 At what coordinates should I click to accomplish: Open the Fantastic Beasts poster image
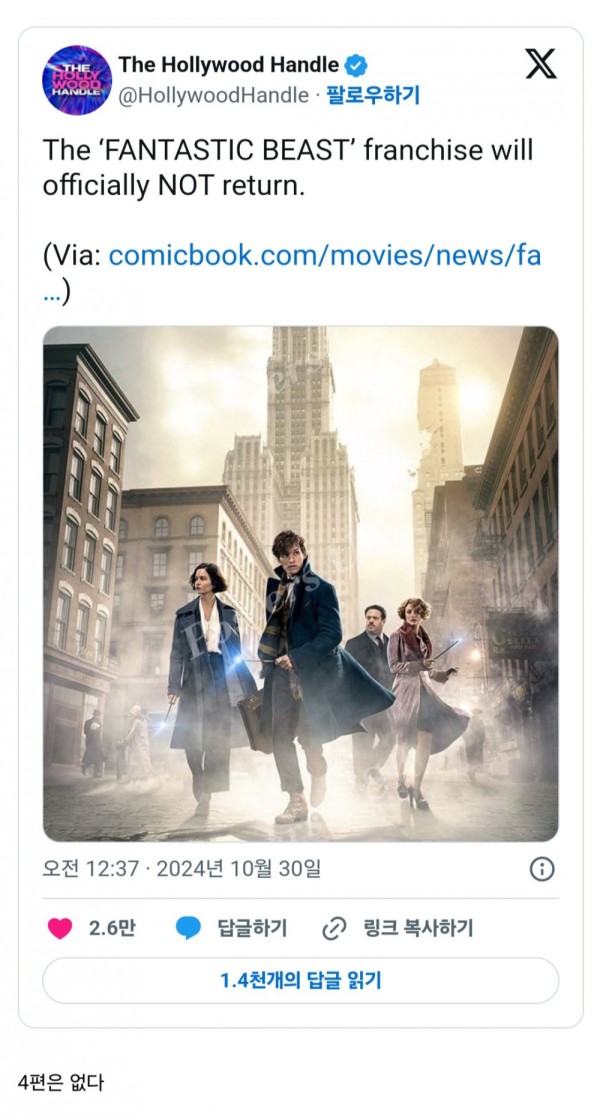[x=300, y=583]
